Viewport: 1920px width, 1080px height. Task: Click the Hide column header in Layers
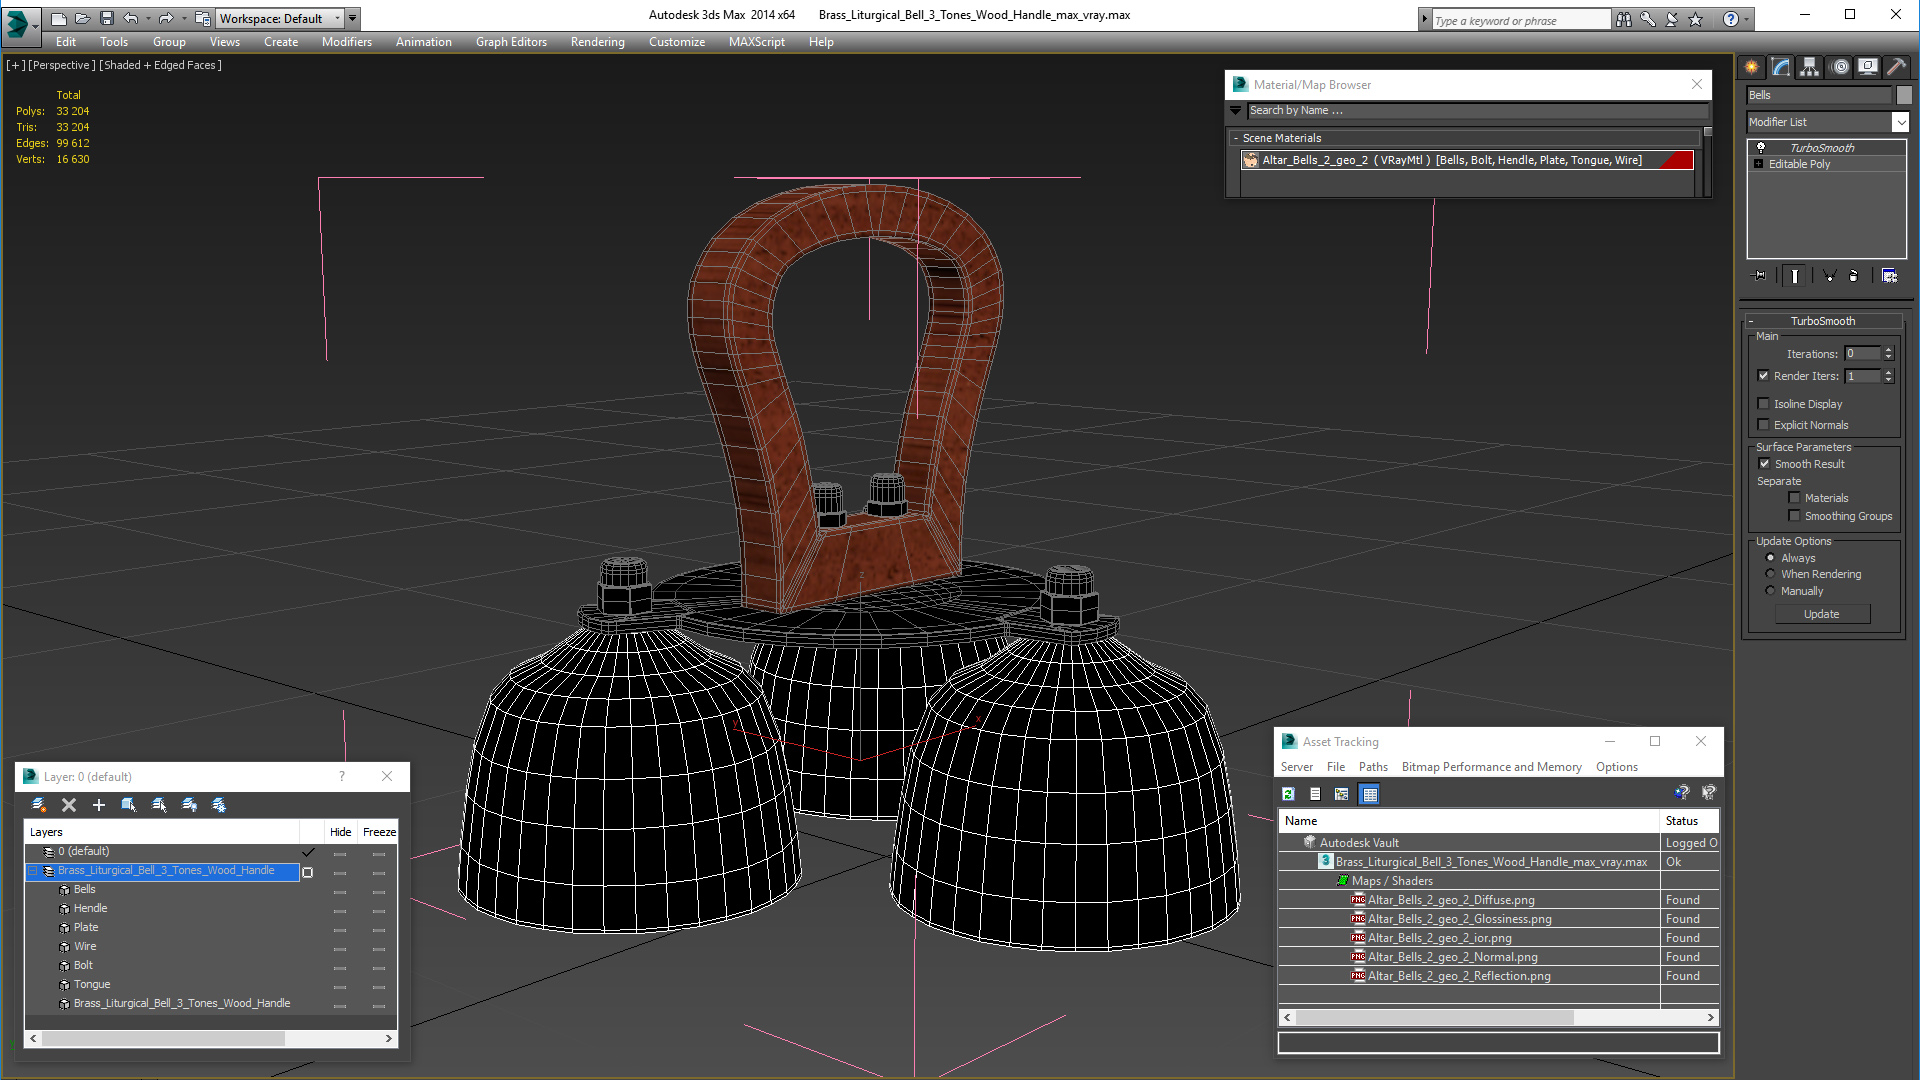(340, 832)
